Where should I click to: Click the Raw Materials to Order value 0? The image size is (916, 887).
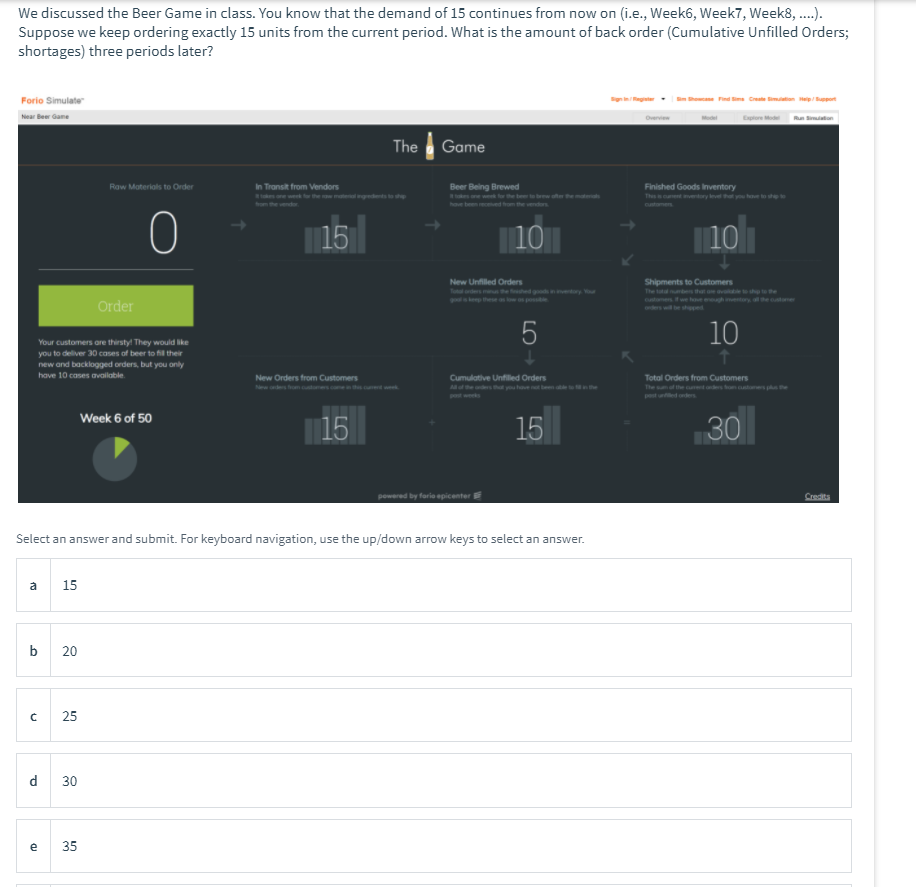(x=163, y=233)
